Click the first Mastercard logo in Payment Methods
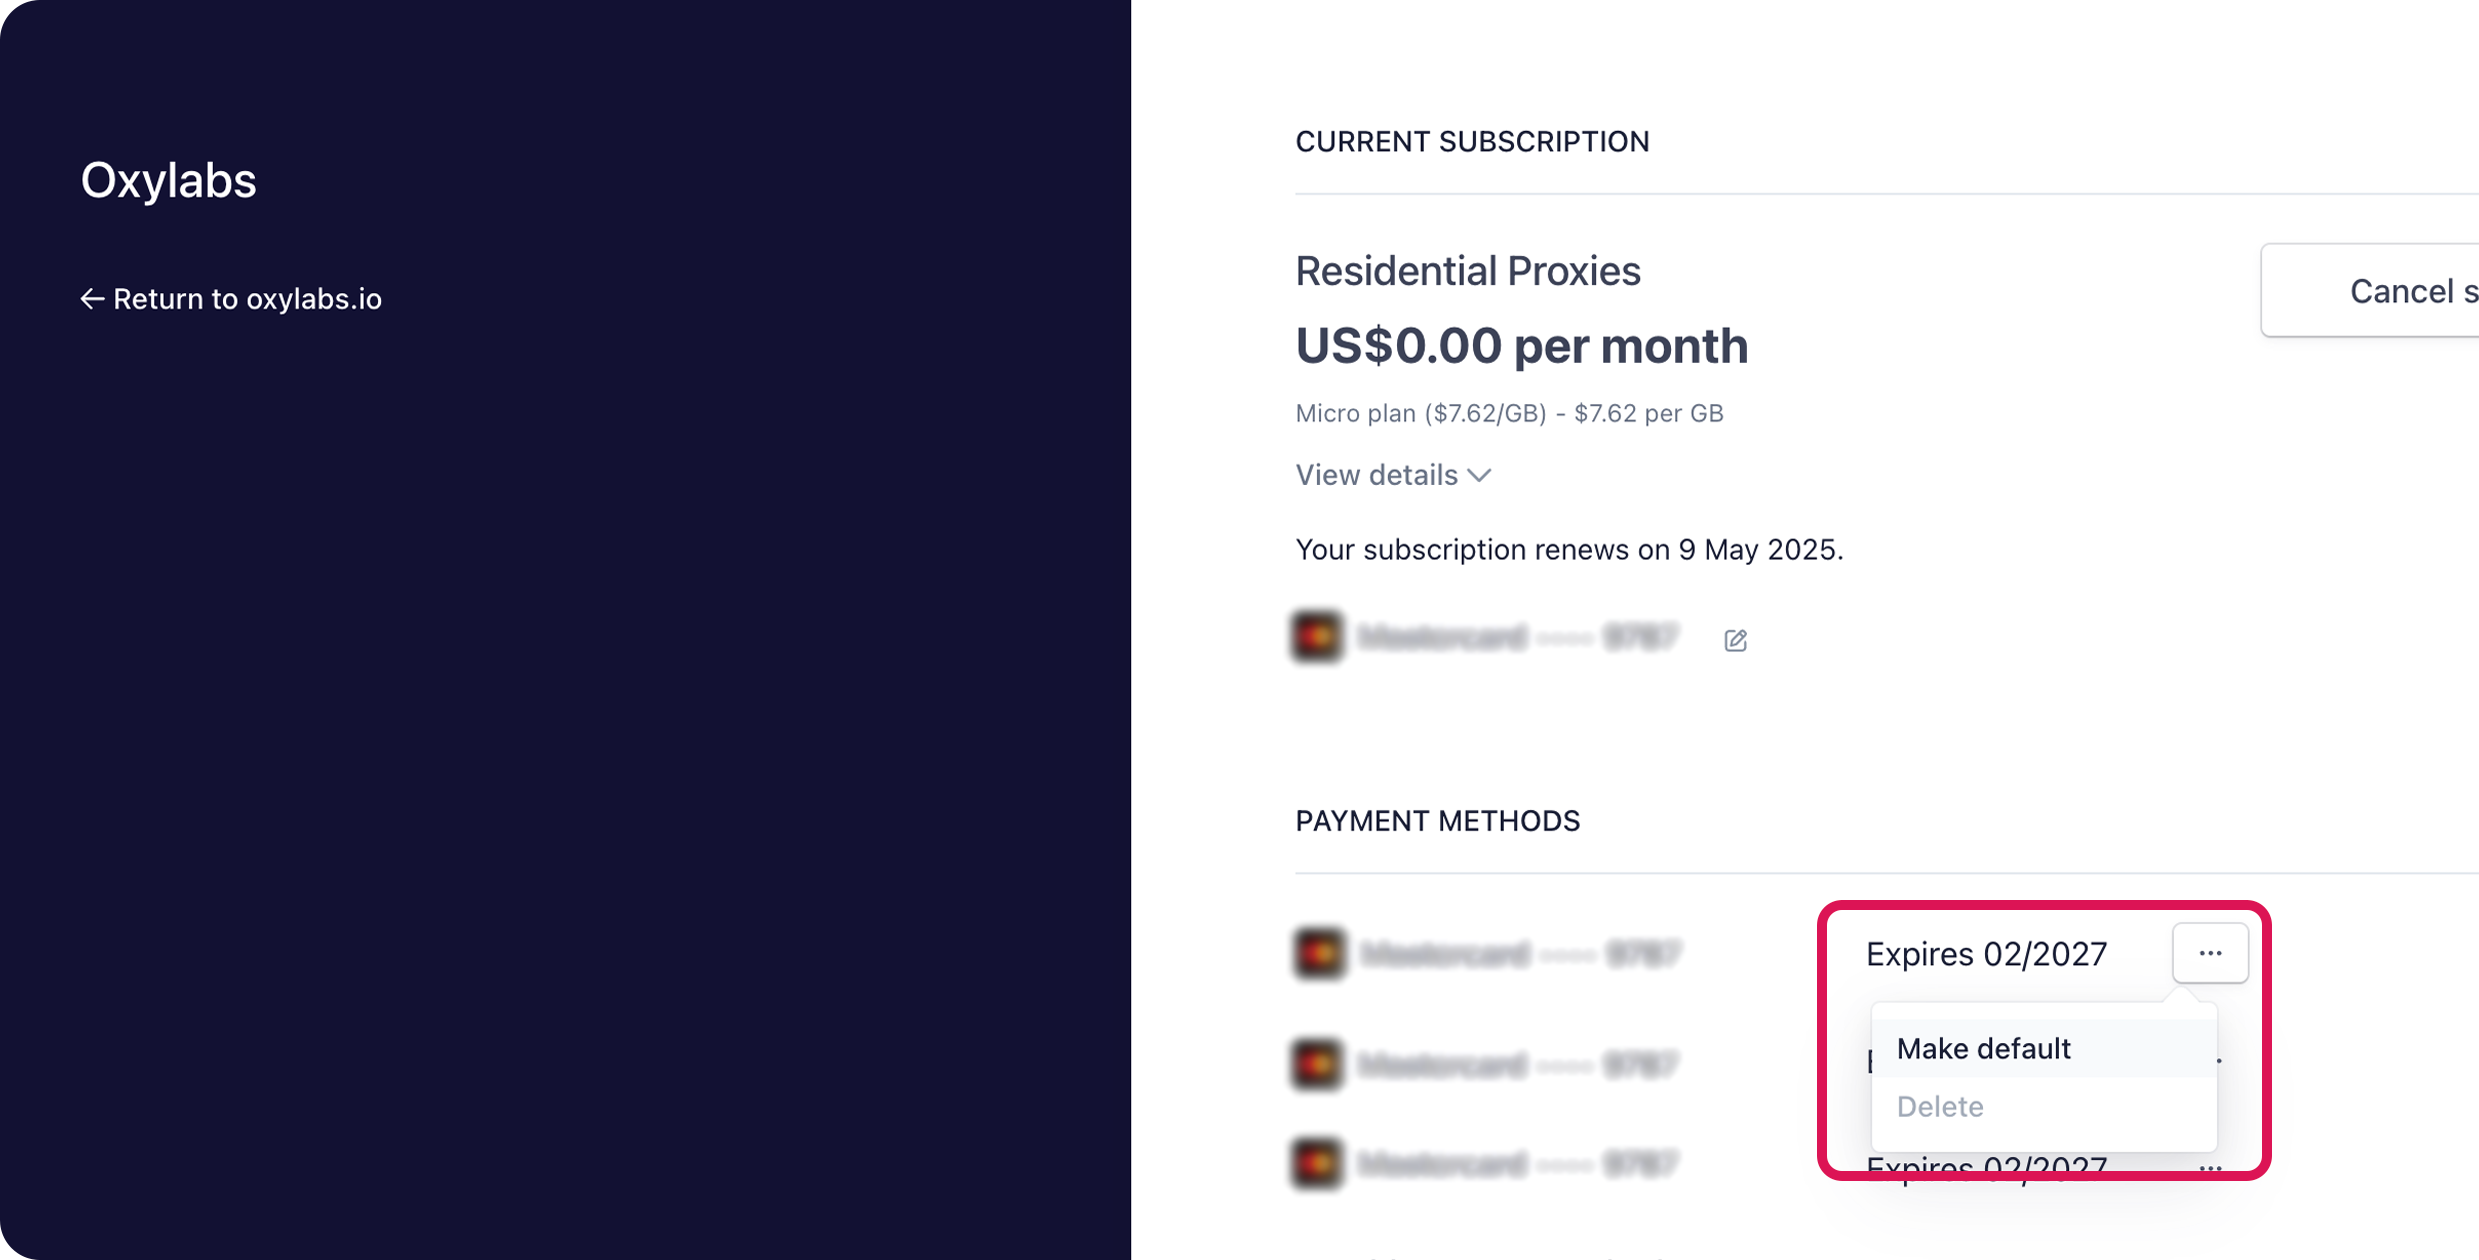This screenshot has width=2479, height=1260. pos(1319,953)
